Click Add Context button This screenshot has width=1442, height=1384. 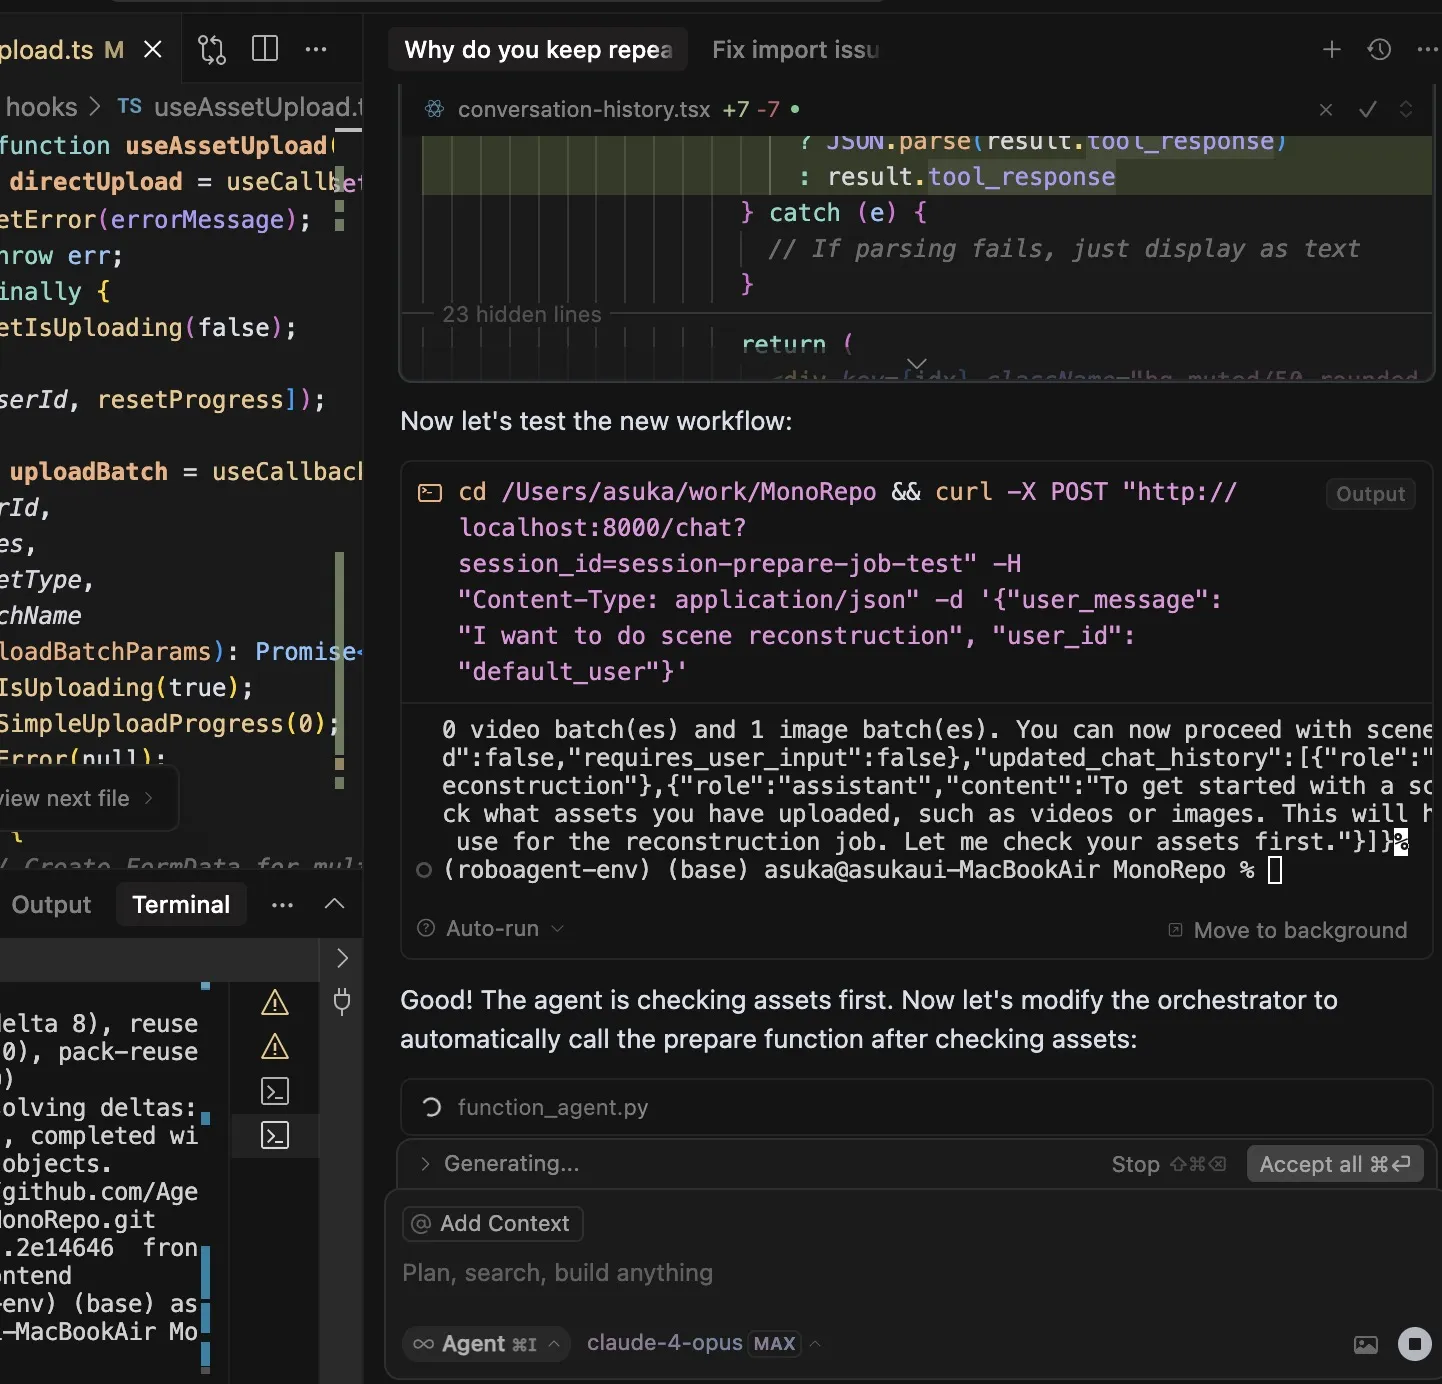tap(492, 1223)
